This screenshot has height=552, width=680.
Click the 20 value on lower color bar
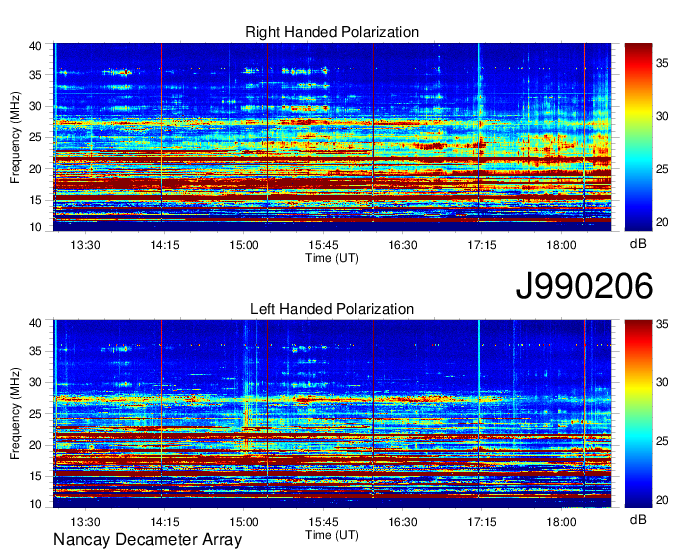click(662, 500)
